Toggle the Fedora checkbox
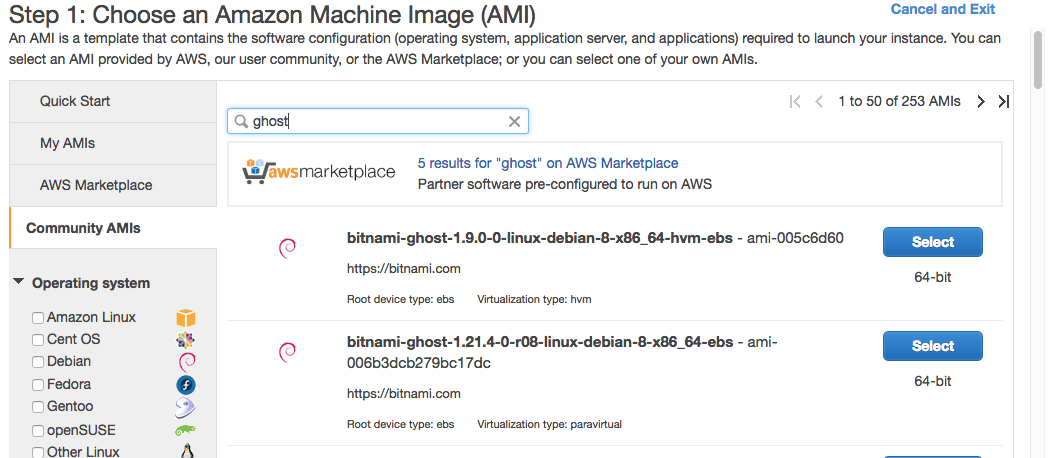 pyautogui.click(x=38, y=385)
